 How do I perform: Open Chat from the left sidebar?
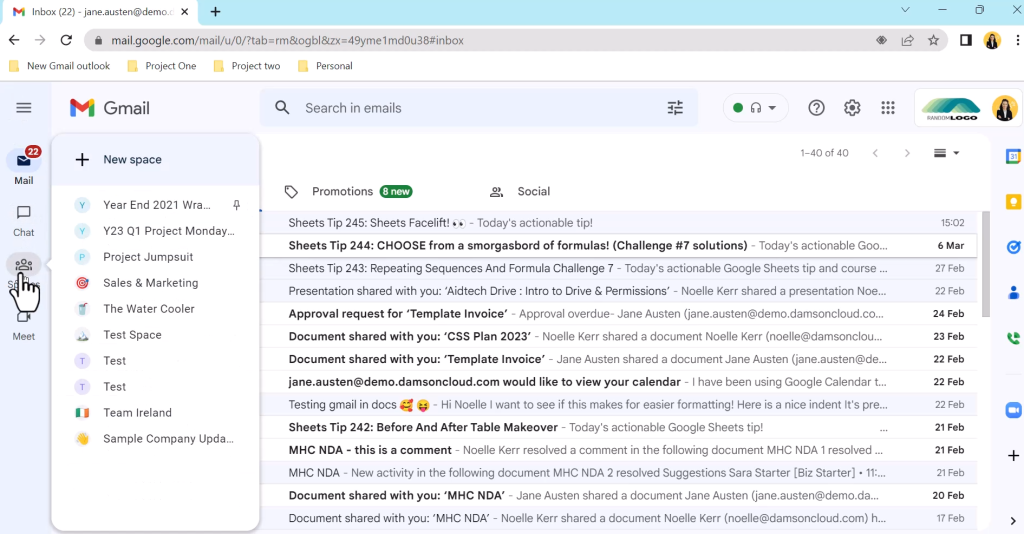point(24,221)
